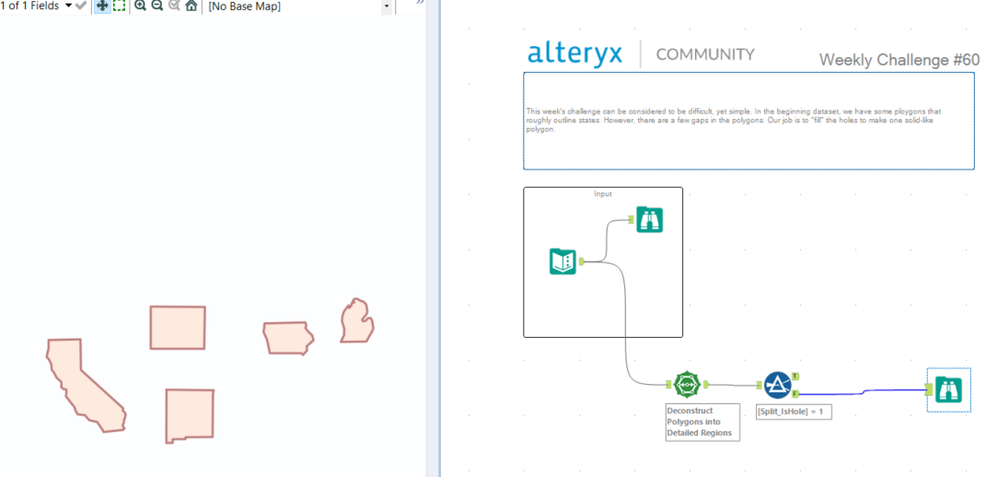Click the zoom in magnifier icon
Image resolution: width=998 pixels, height=477 pixels.
(140, 6)
